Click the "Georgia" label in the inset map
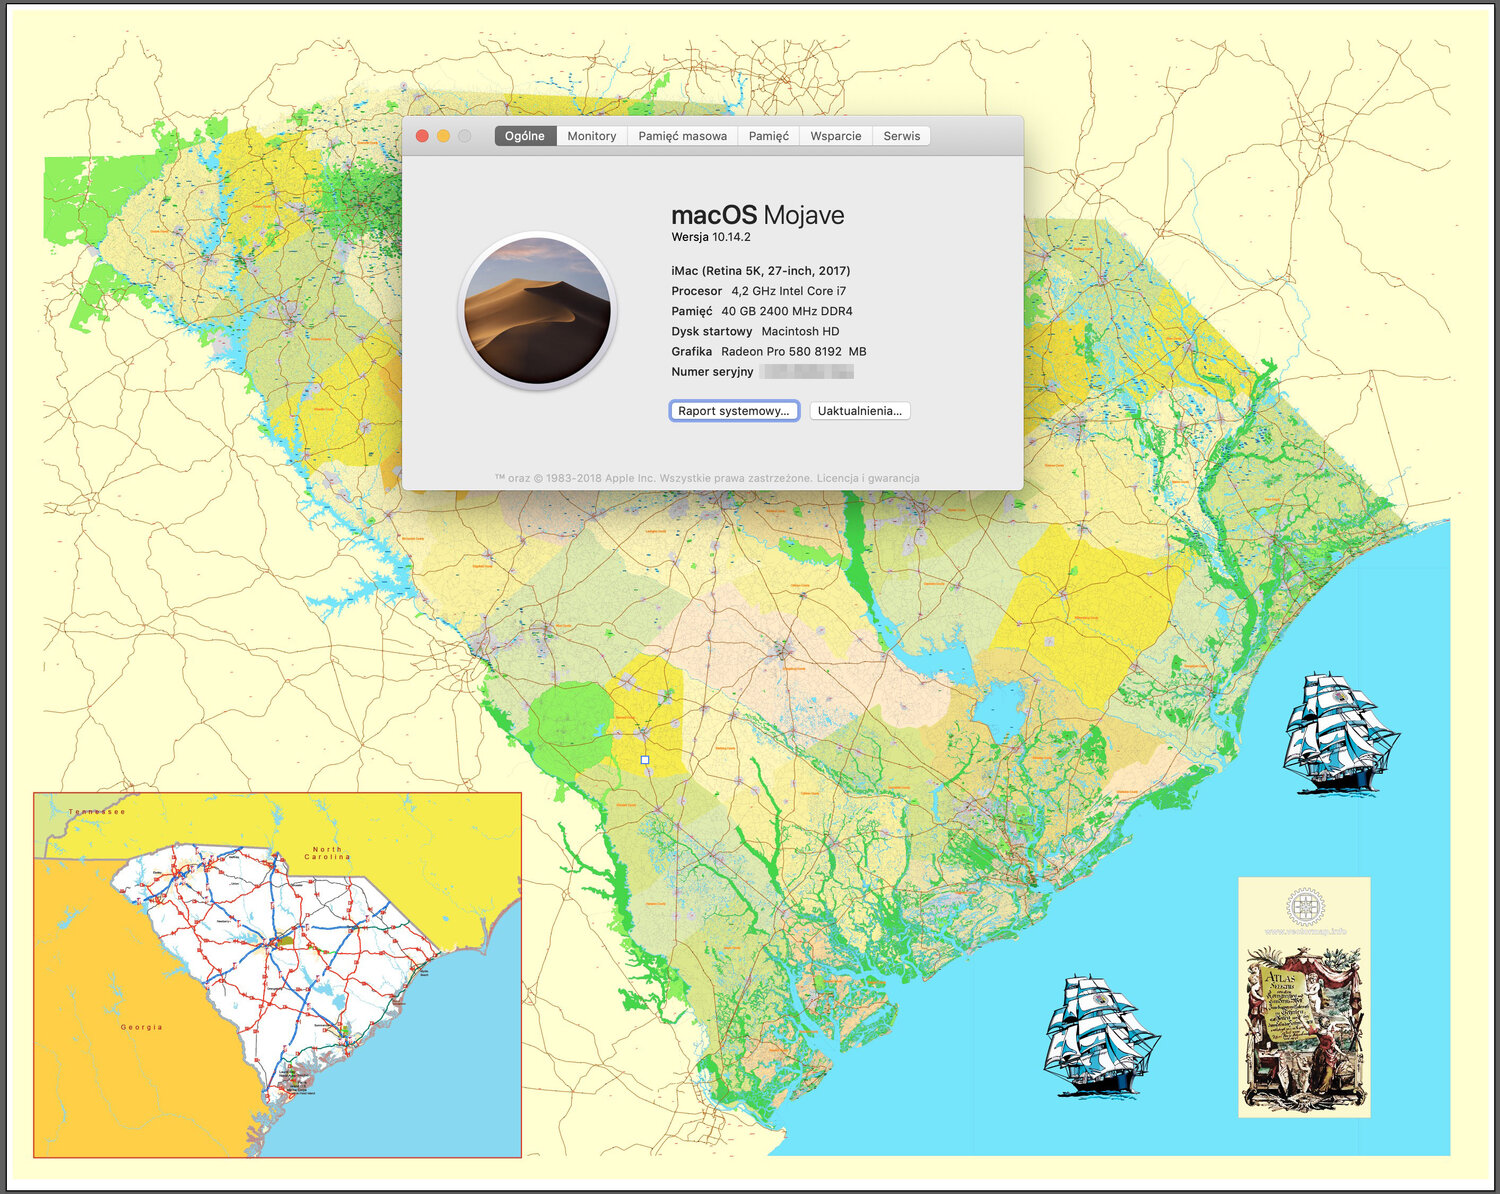 click(x=142, y=1027)
